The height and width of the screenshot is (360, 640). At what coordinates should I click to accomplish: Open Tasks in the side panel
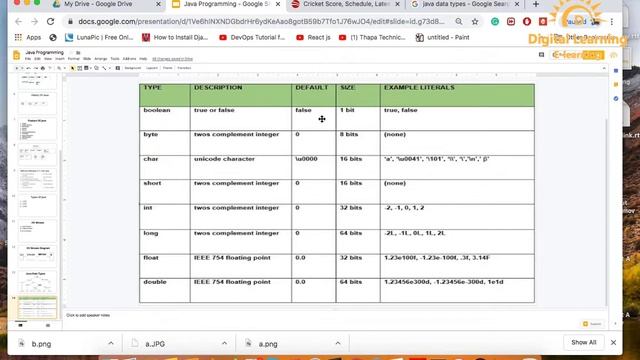tap(616, 98)
